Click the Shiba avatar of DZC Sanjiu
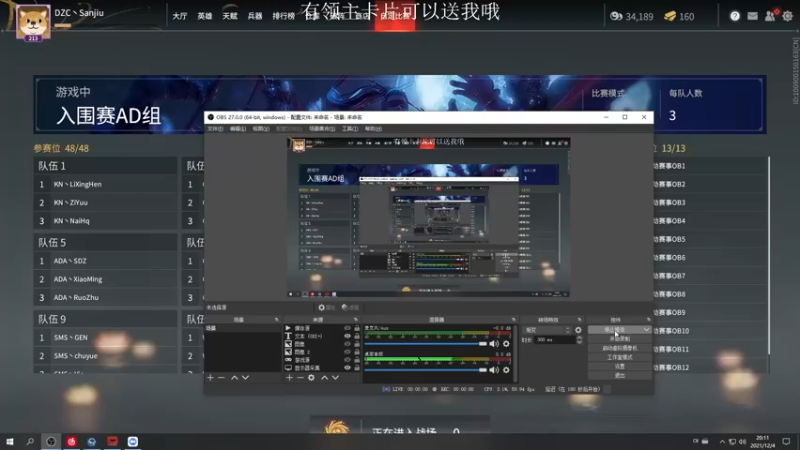 [33, 22]
